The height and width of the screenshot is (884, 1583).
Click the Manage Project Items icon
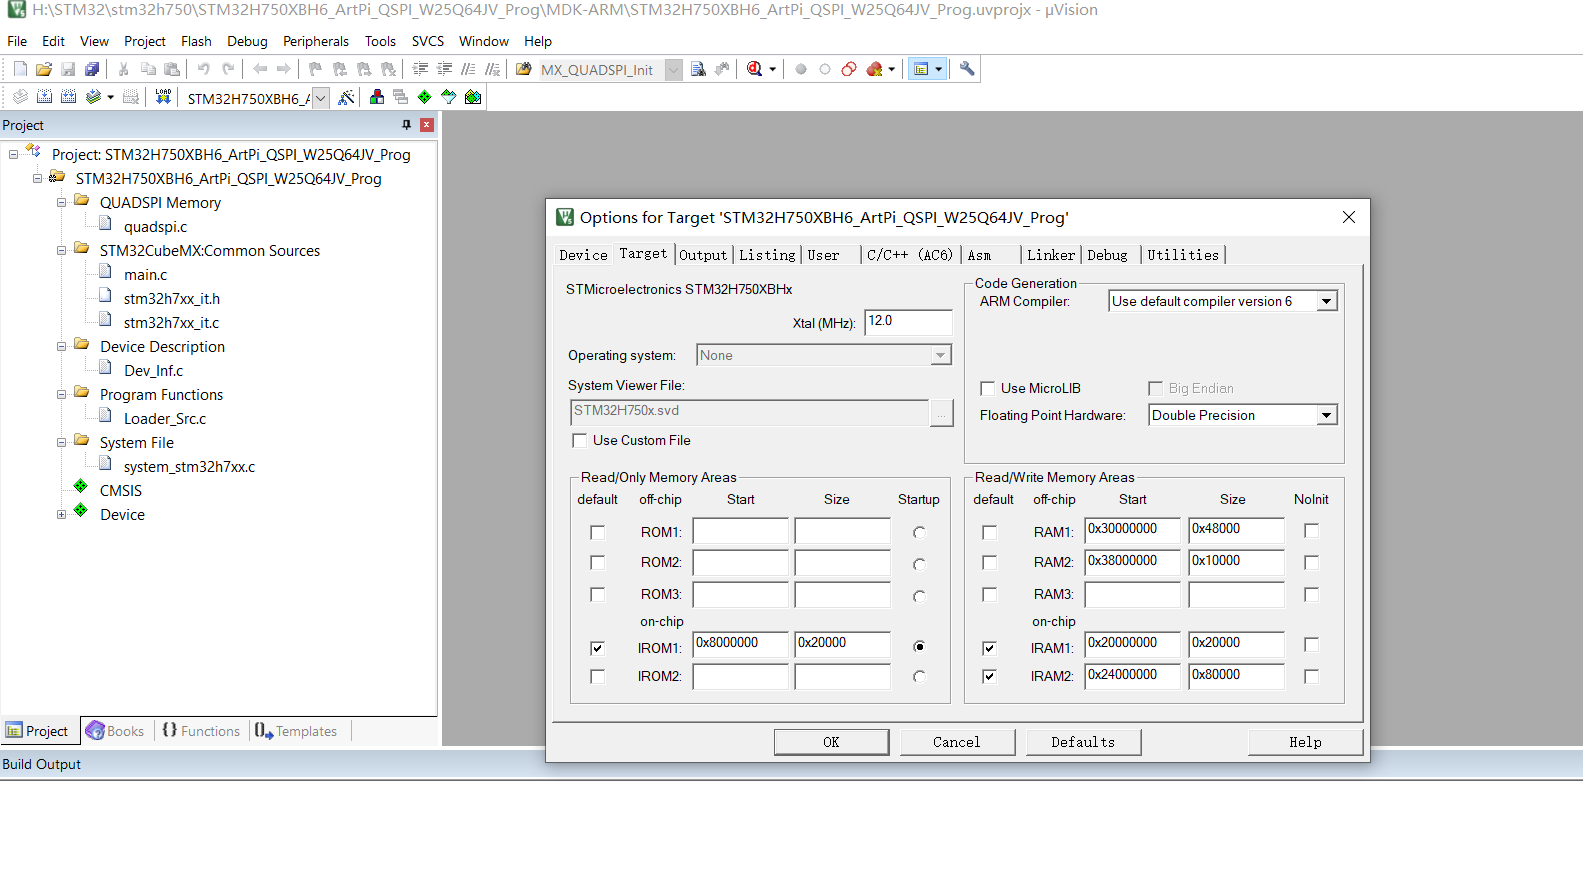[377, 97]
